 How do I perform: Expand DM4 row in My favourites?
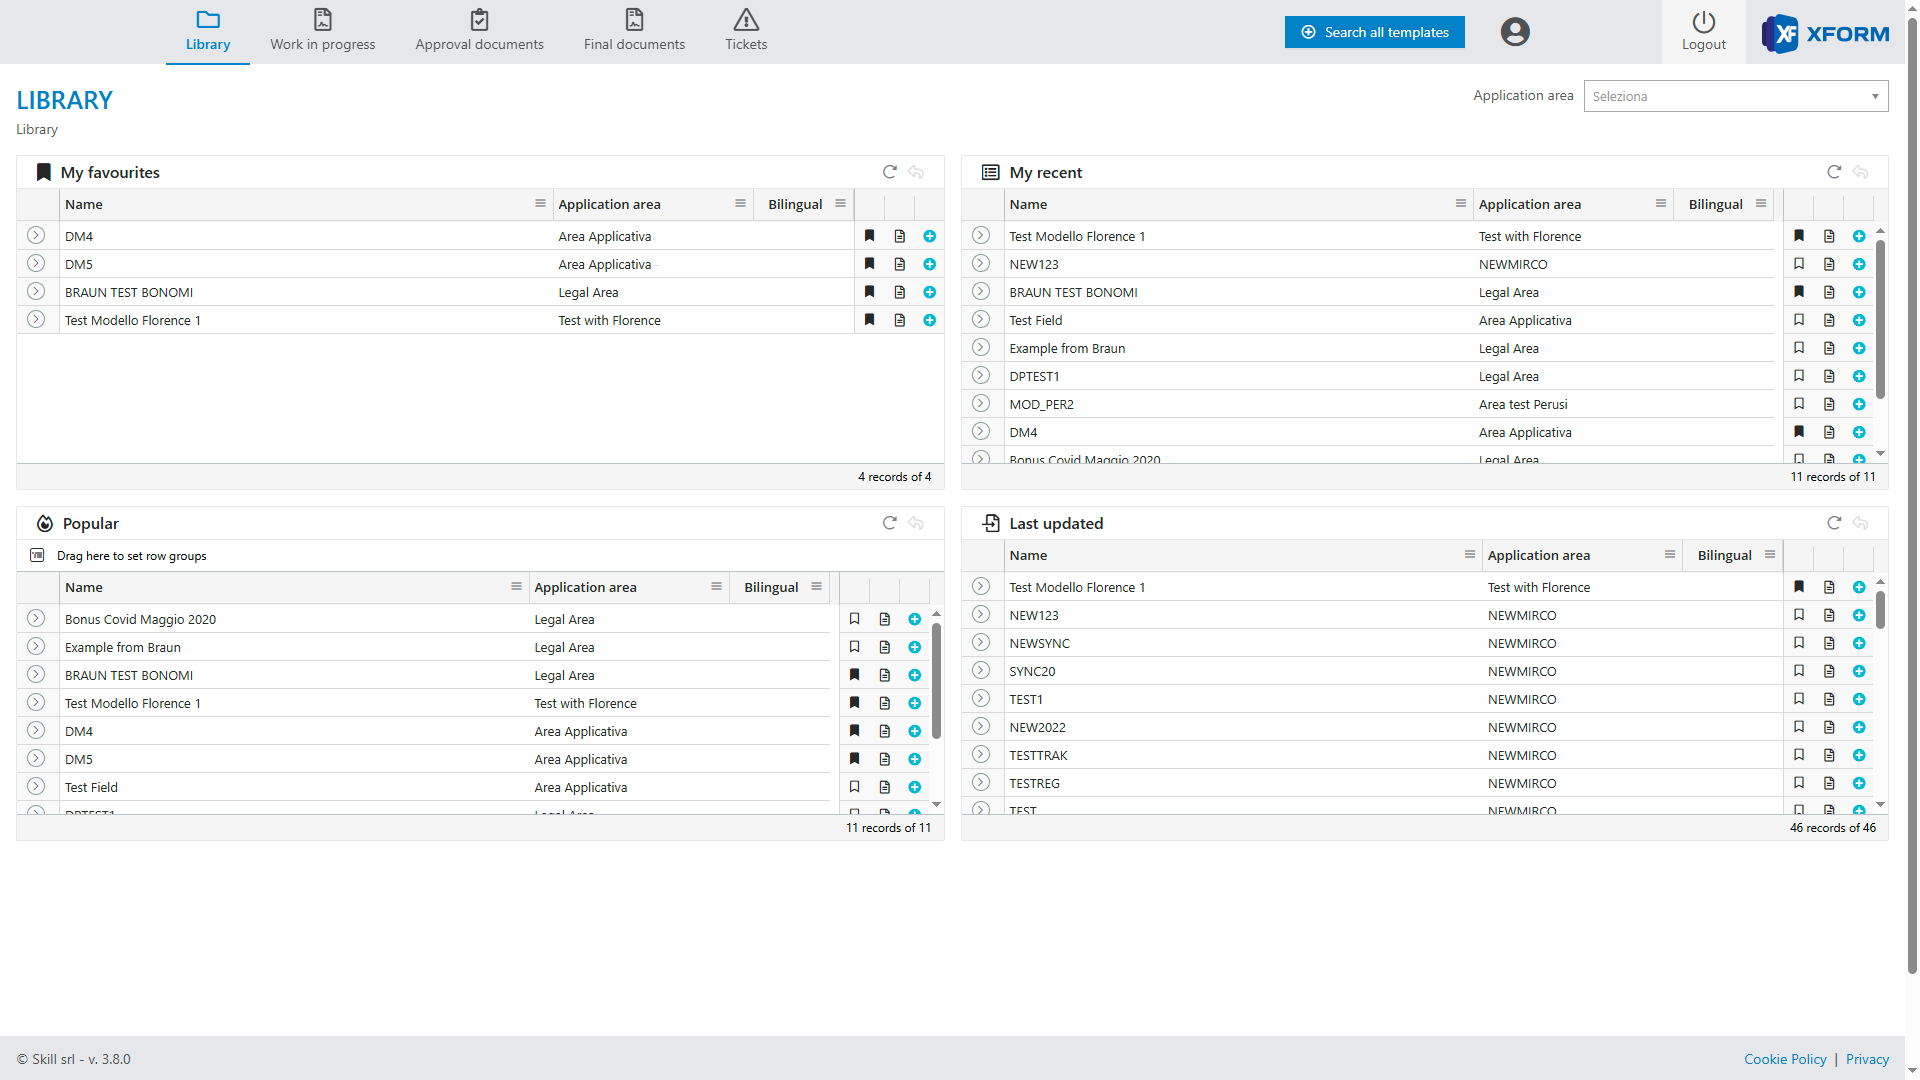[x=36, y=235]
